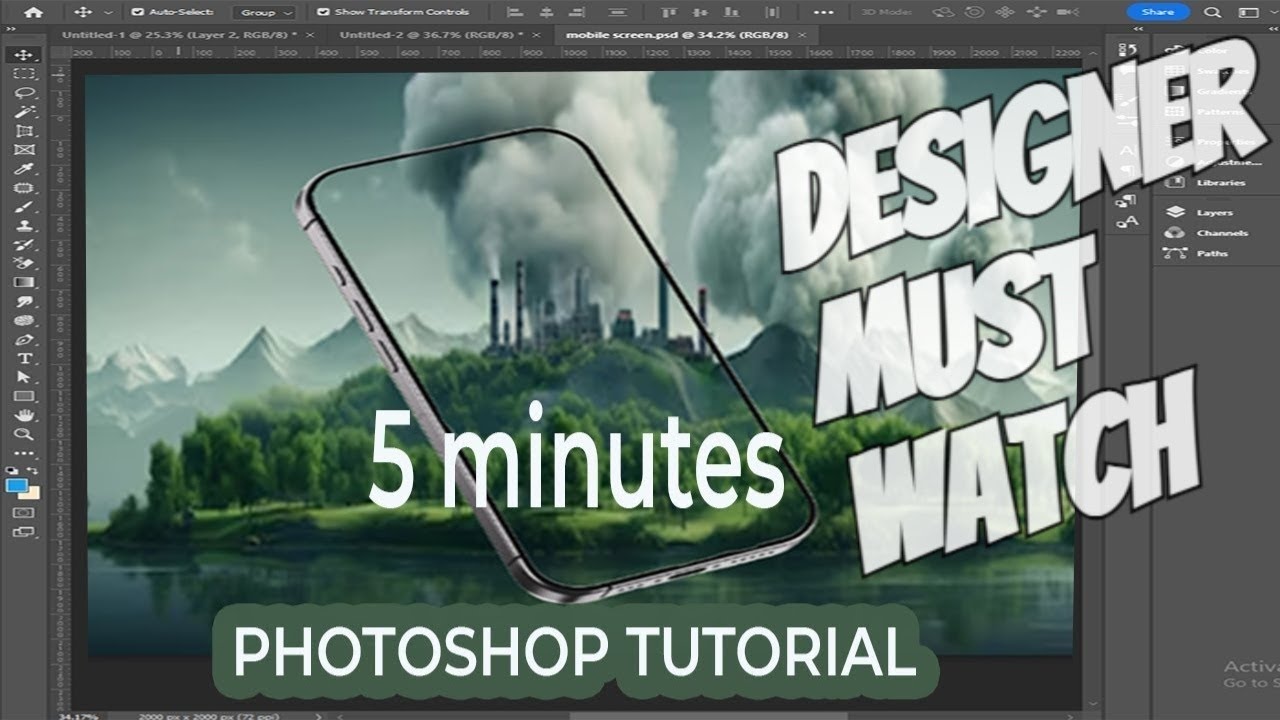Click the Home icon
1280x720 pixels.
pyautogui.click(x=34, y=12)
